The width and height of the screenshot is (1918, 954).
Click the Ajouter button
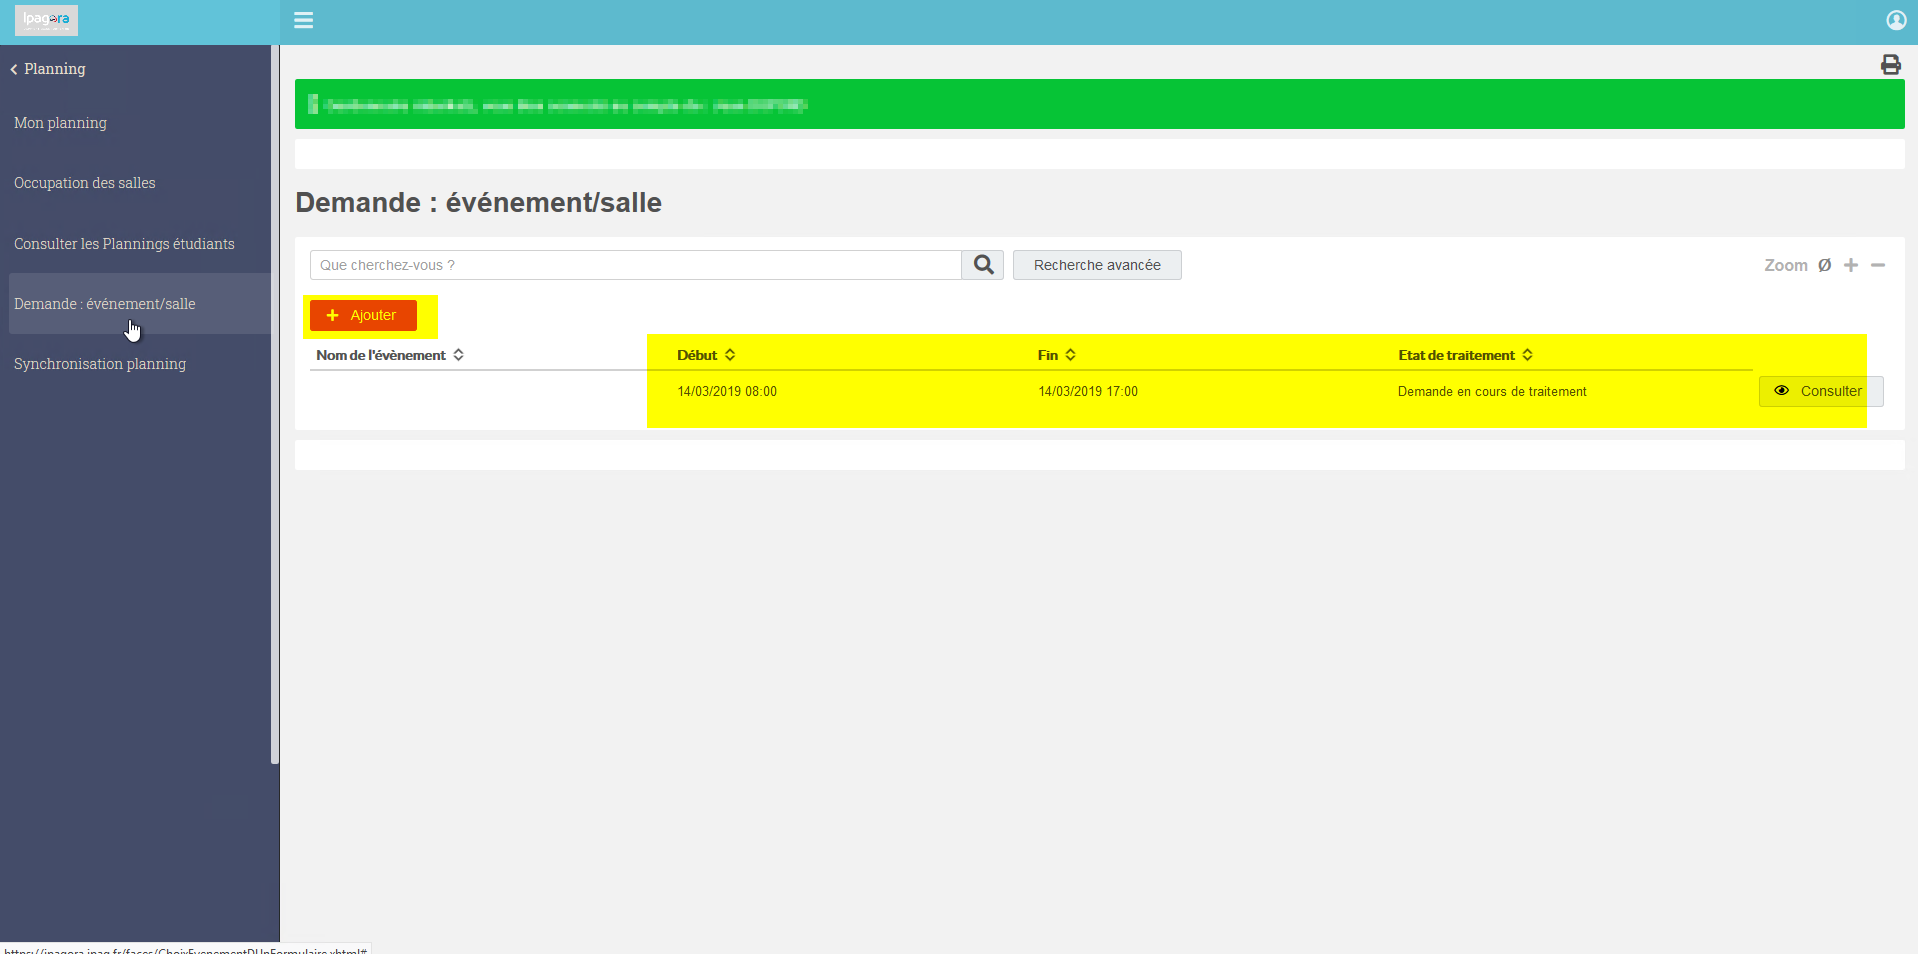[x=363, y=315]
